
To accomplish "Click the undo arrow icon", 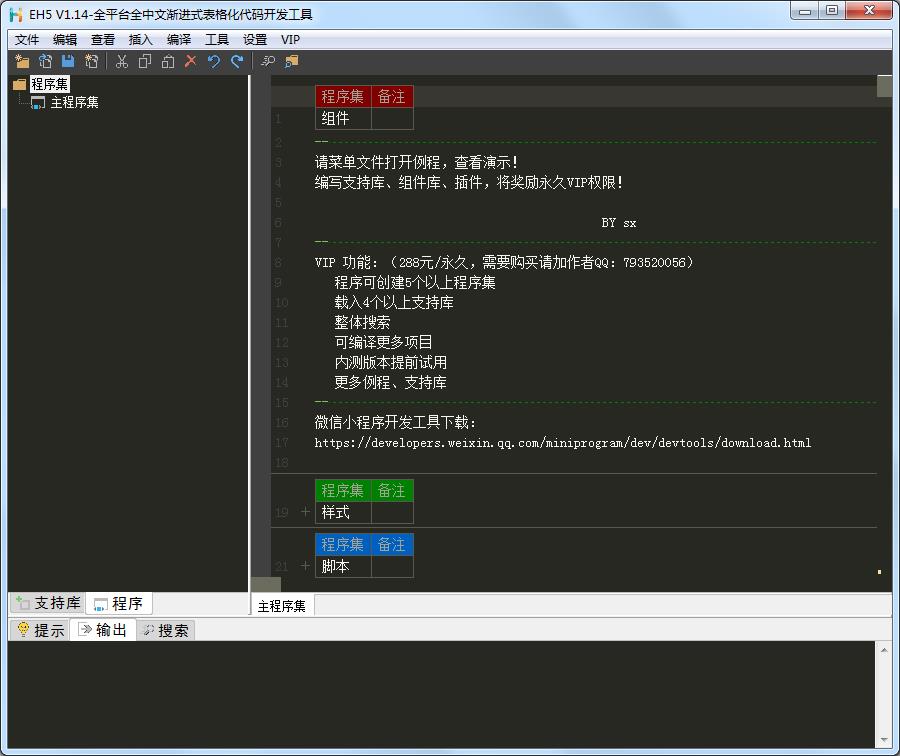I will point(214,62).
